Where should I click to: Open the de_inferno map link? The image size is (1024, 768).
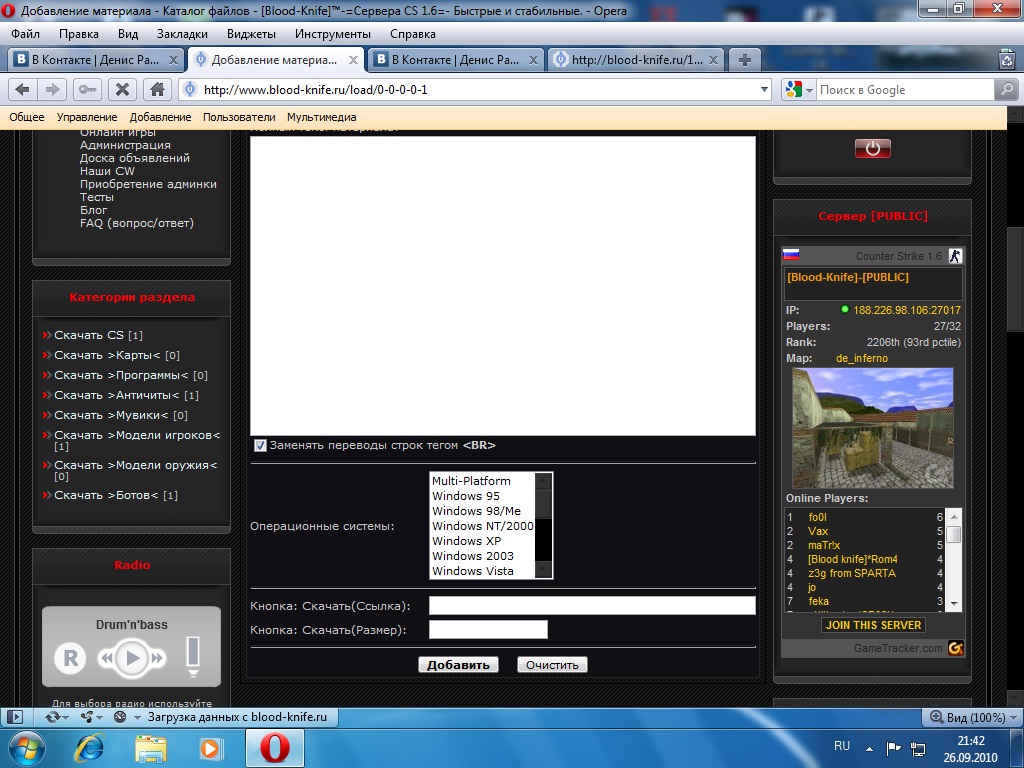(861, 359)
